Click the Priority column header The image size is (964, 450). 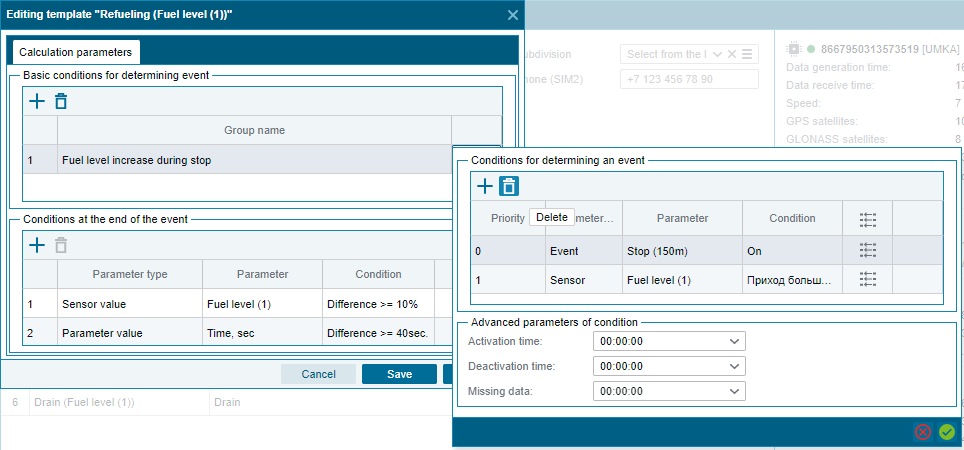coord(508,218)
